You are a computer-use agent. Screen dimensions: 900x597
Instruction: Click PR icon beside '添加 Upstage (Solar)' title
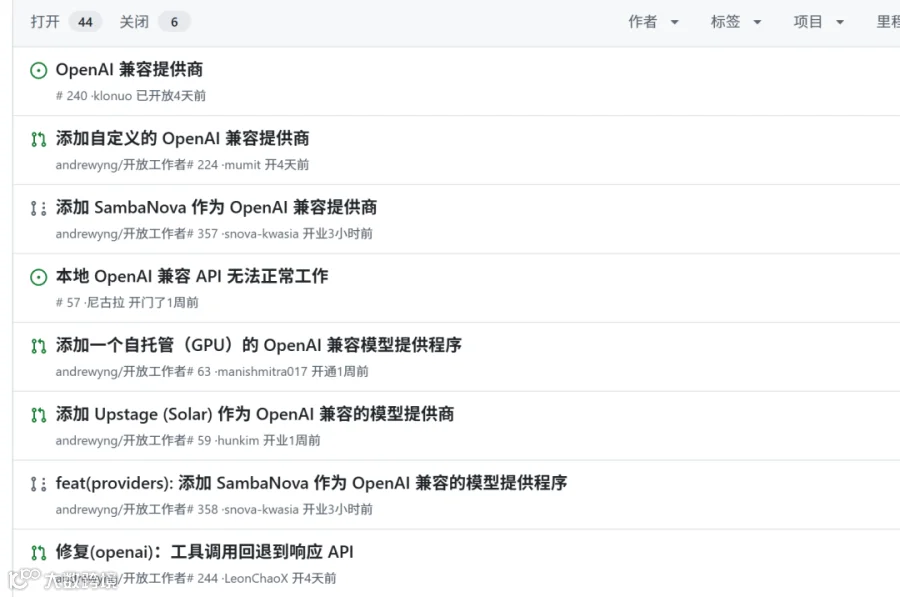pos(38,415)
